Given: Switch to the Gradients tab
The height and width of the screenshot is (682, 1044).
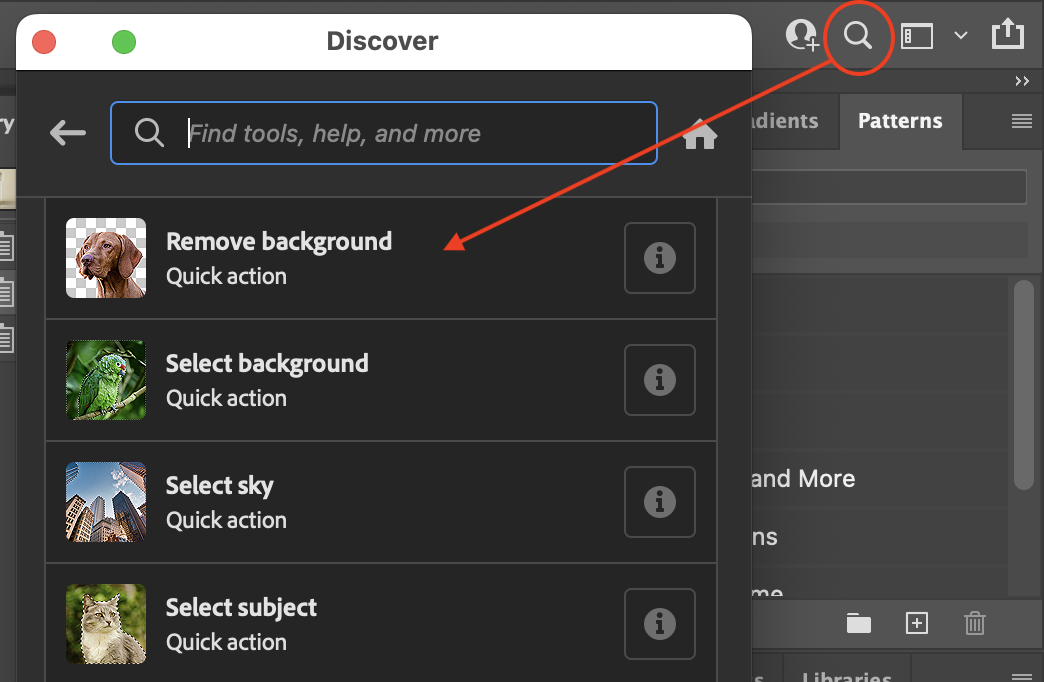Looking at the screenshot, I should point(789,121).
